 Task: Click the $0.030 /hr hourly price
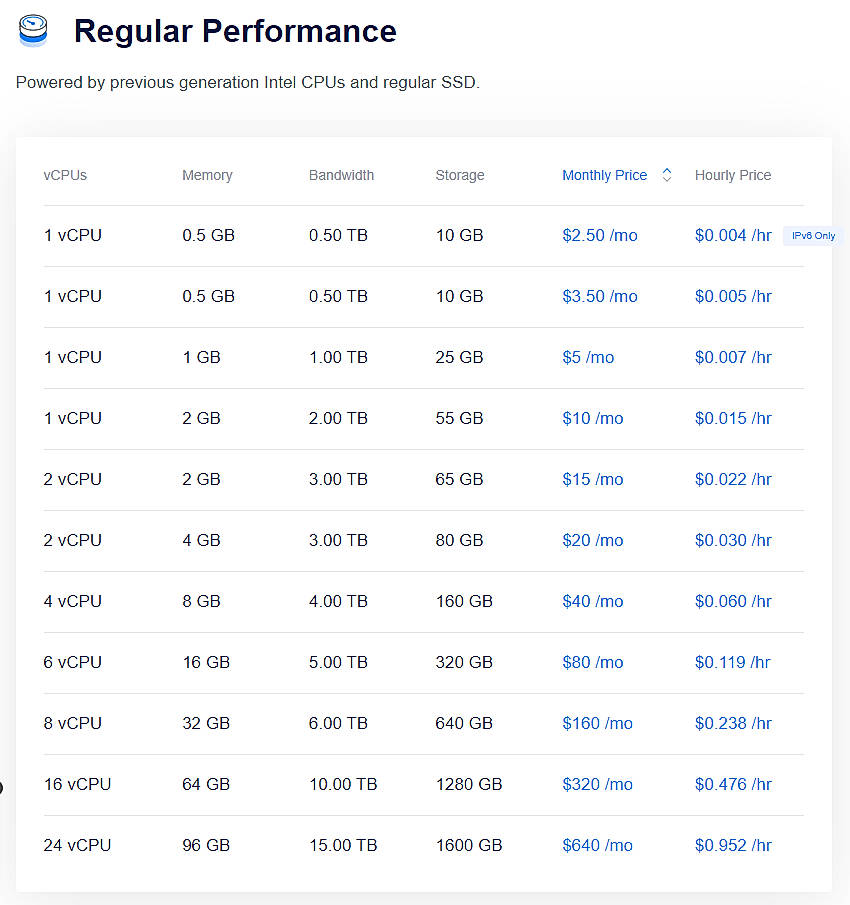pos(733,540)
